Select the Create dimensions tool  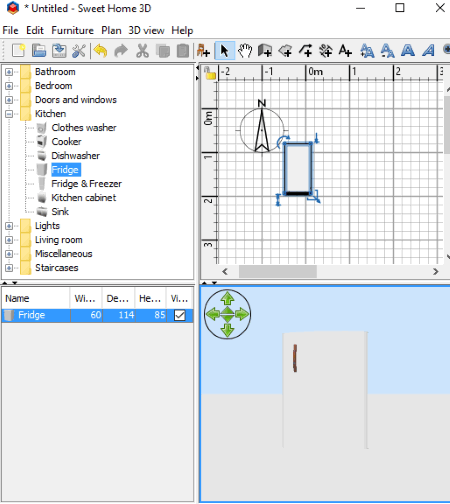click(326, 51)
